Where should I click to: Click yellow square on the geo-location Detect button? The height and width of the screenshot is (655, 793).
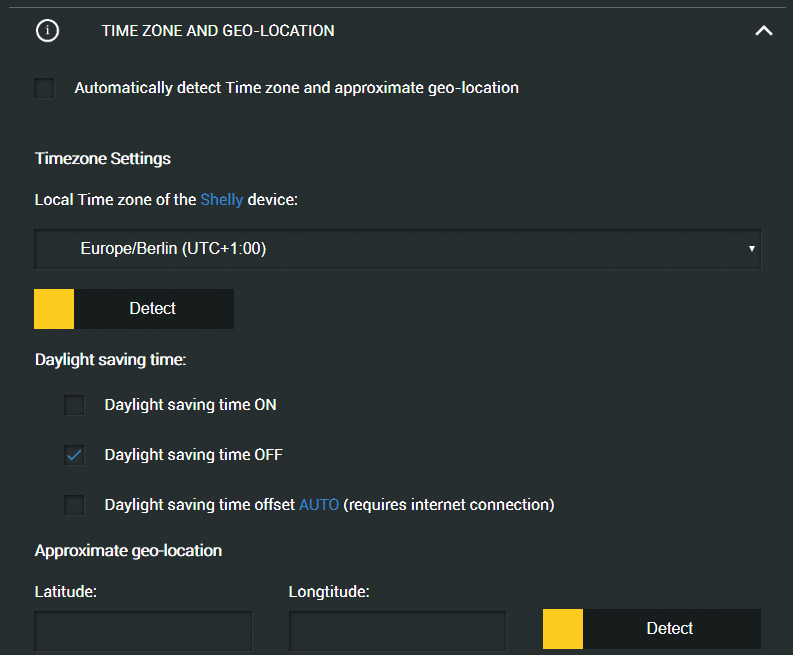click(x=563, y=629)
